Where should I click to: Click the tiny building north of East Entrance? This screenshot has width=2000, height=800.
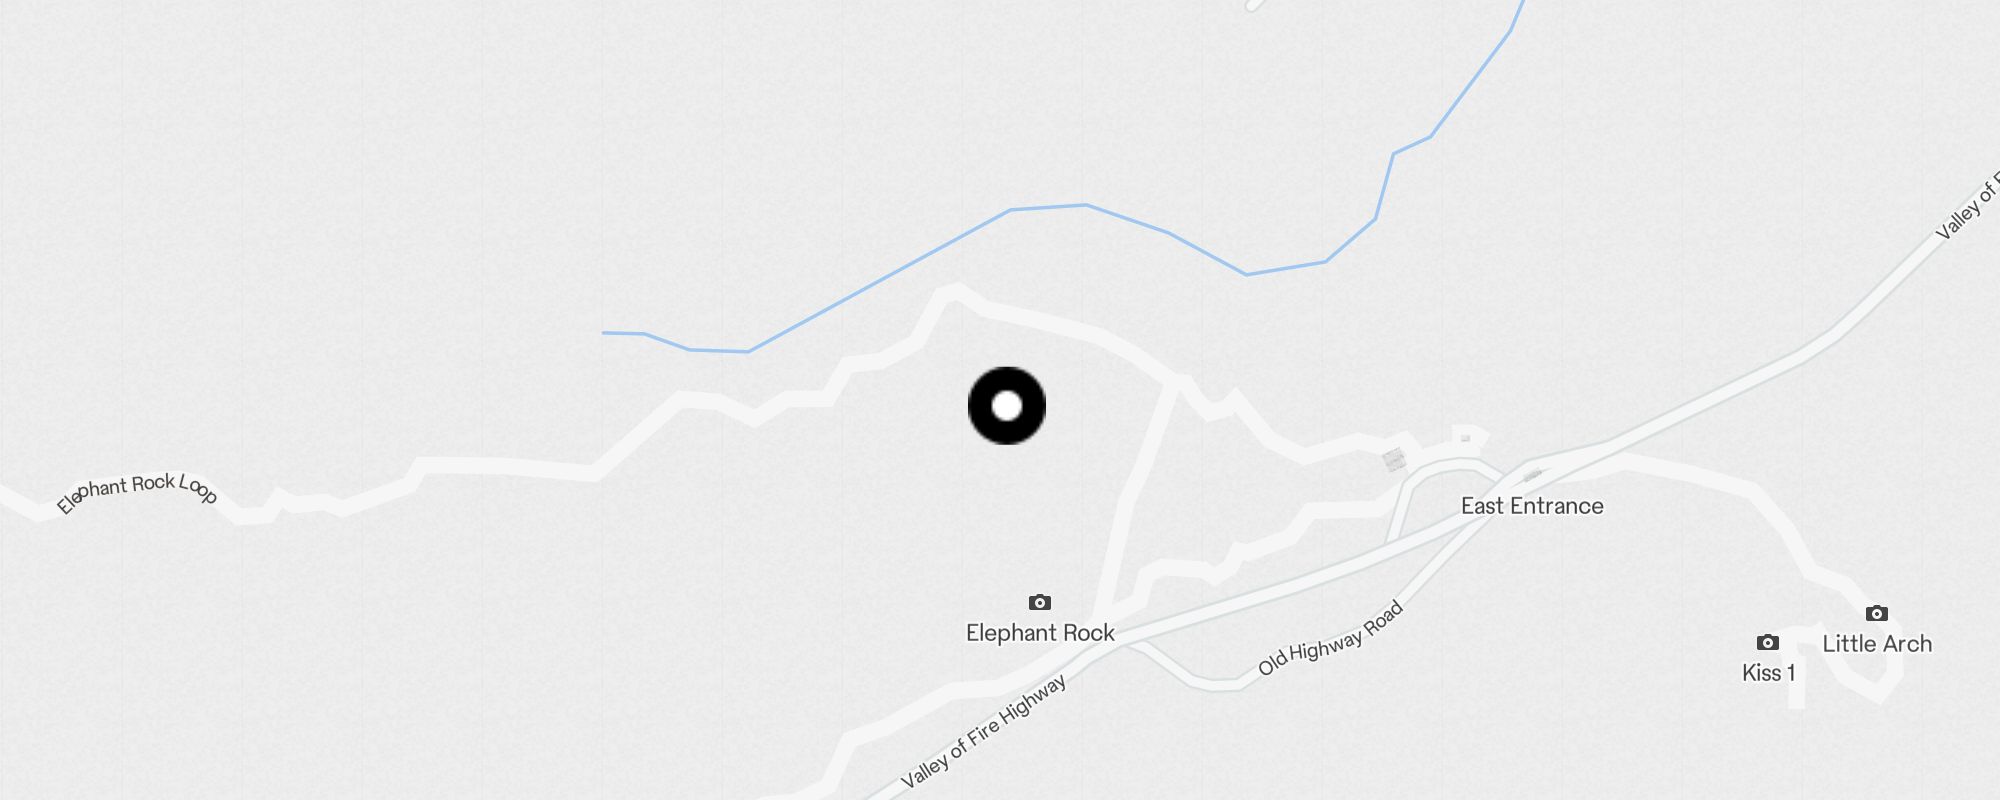pos(1466,438)
